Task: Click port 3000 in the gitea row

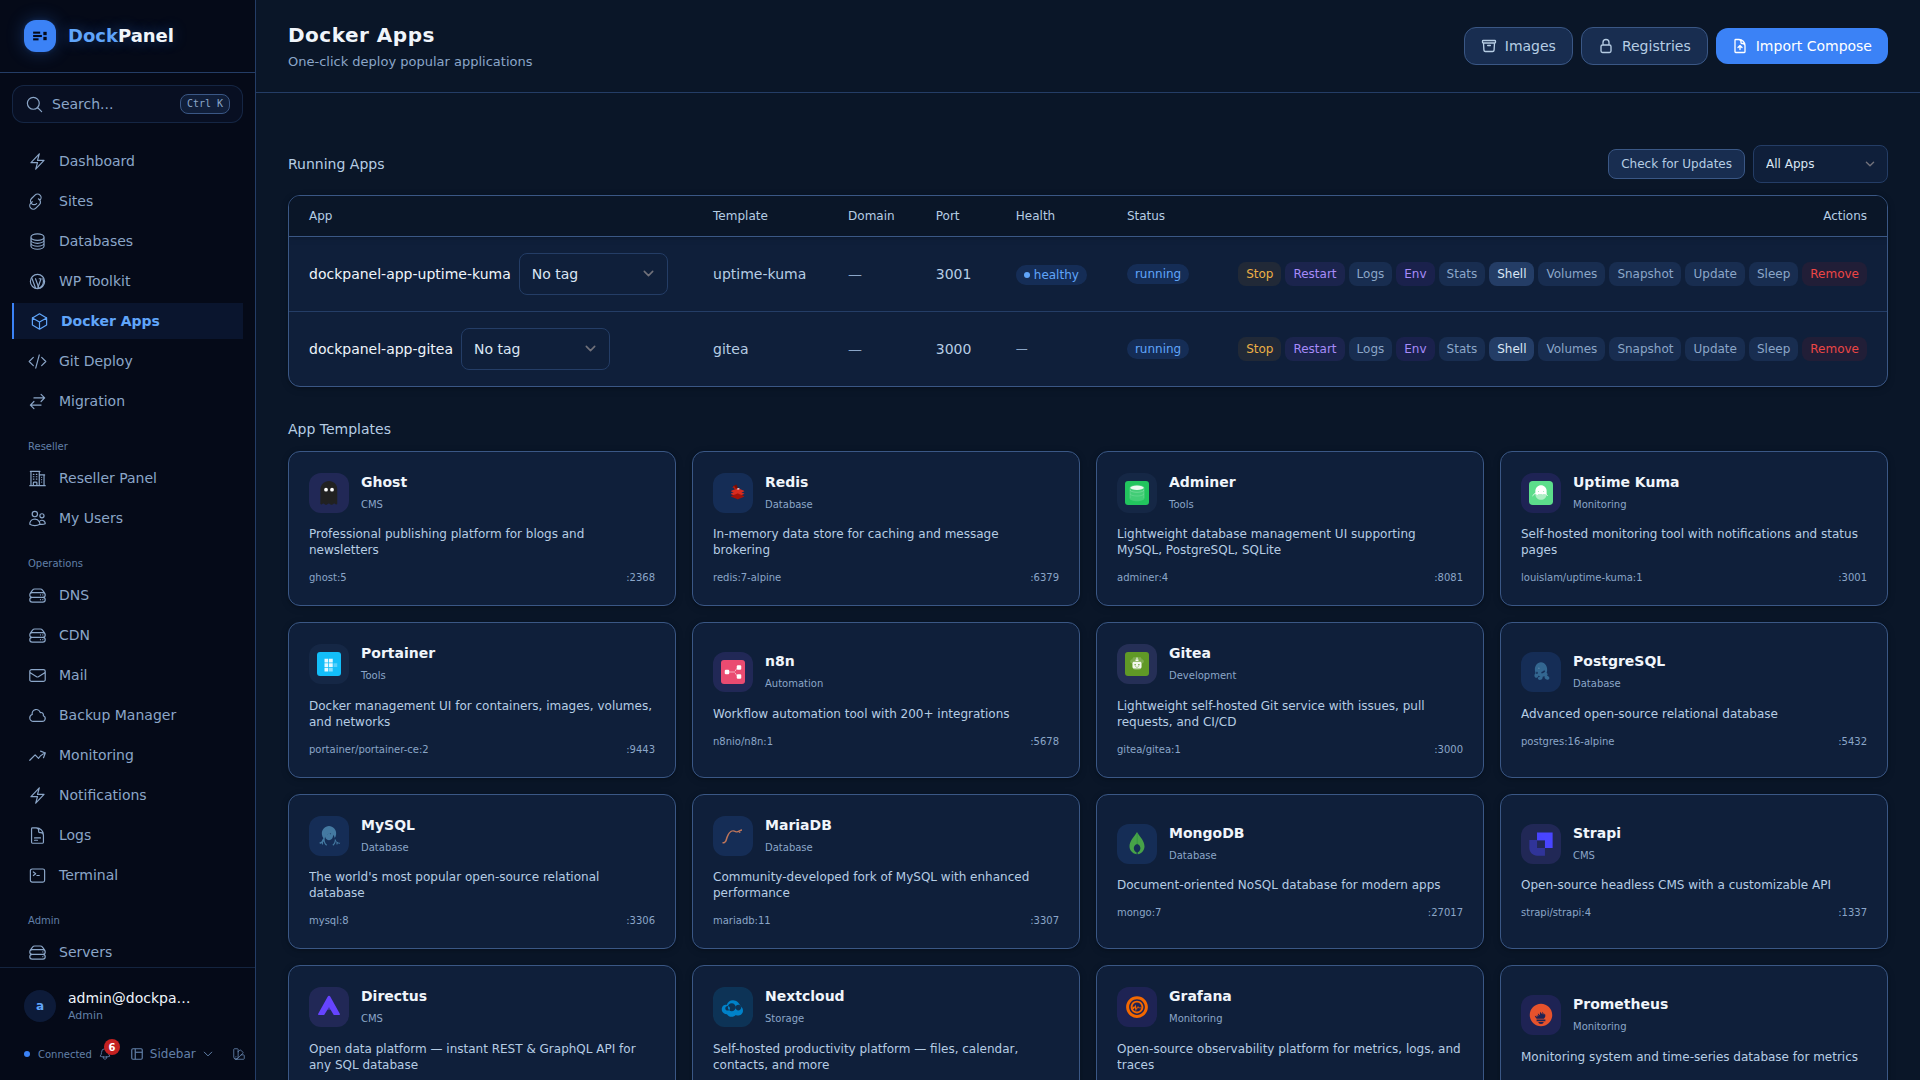Action: click(953, 349)
